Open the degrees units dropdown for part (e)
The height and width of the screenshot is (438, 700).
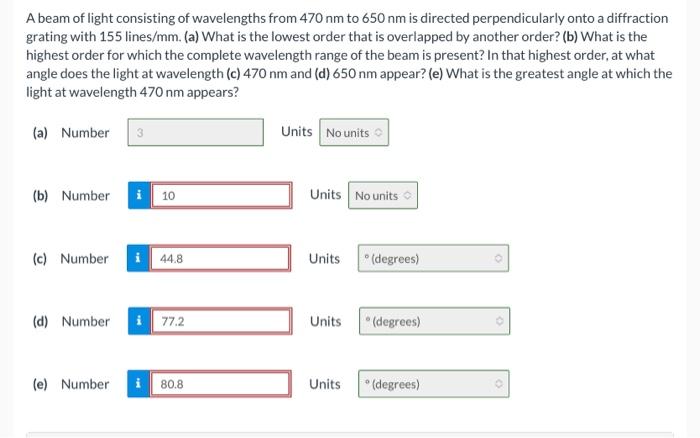point(433,384)
